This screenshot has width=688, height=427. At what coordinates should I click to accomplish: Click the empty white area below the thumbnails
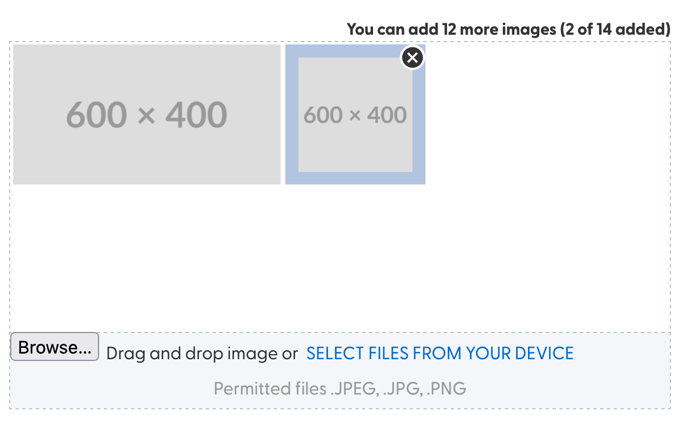pyautogui.click(x=300, y=260)
